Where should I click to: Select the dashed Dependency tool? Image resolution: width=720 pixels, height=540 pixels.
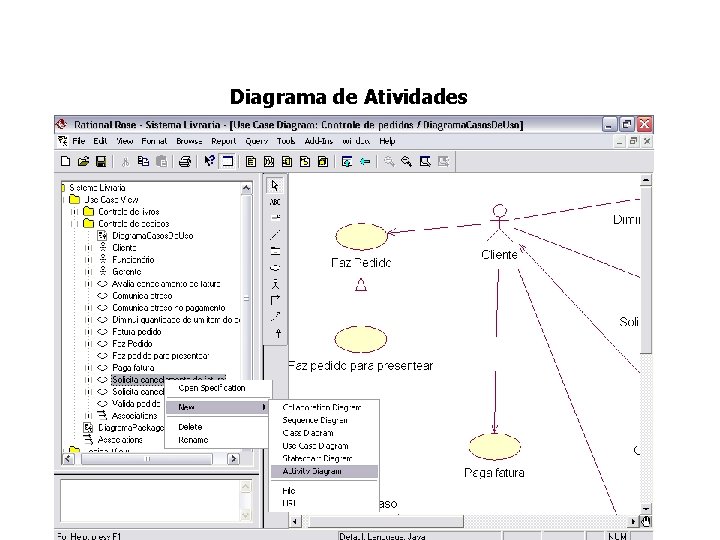point(275,317)
